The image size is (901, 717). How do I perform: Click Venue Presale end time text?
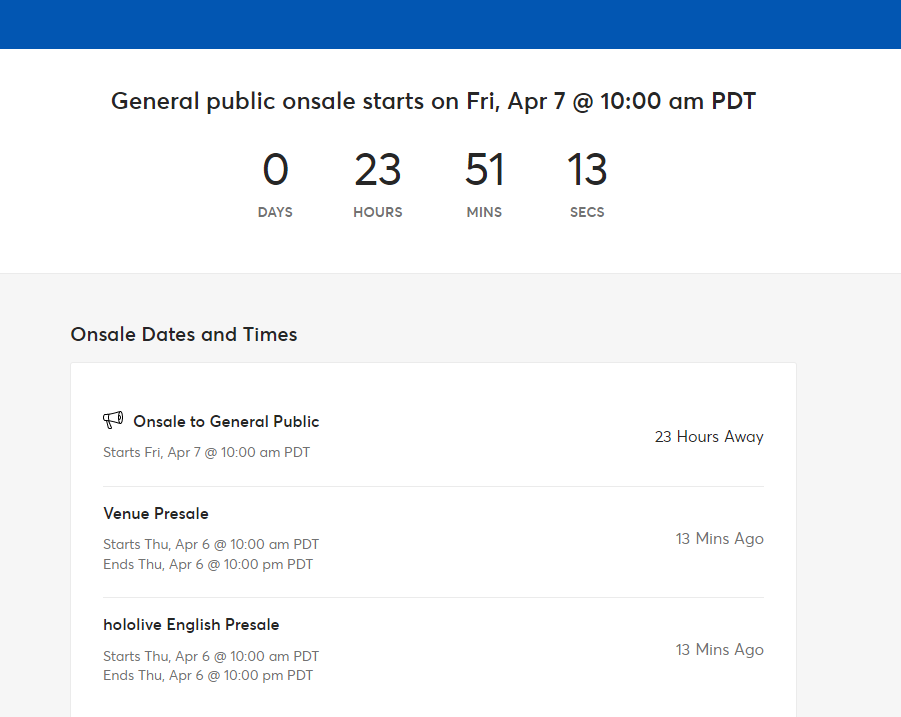click(x=208, y=565)
